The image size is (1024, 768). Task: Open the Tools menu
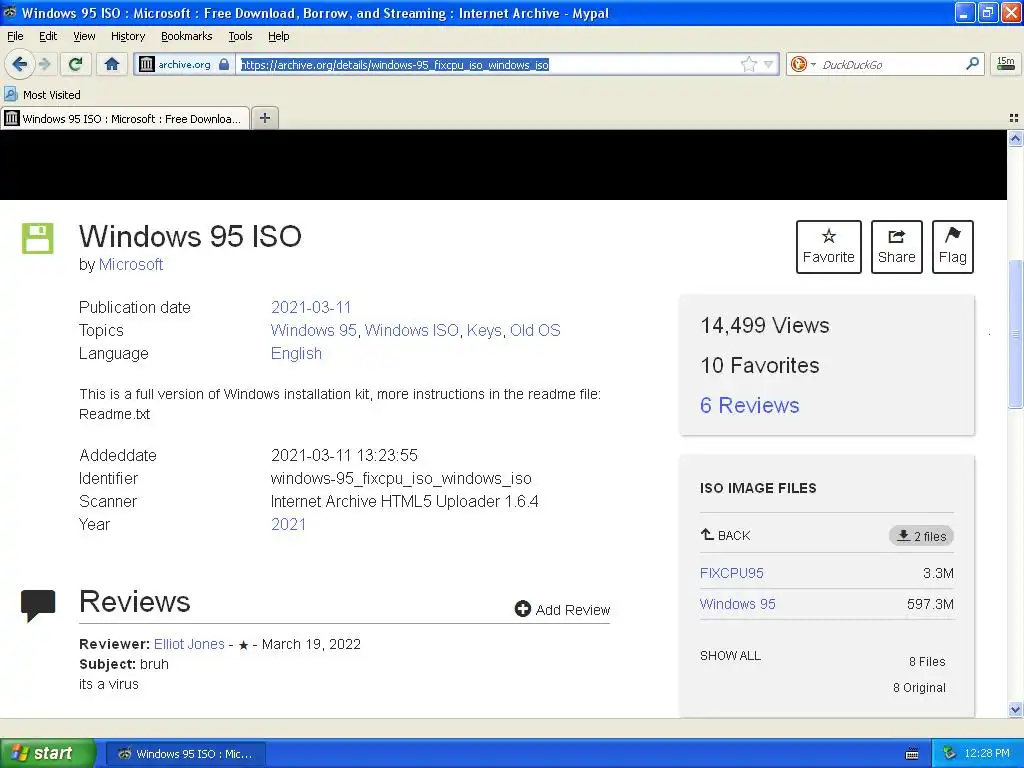pyautogui.click(x=240, y=36)
